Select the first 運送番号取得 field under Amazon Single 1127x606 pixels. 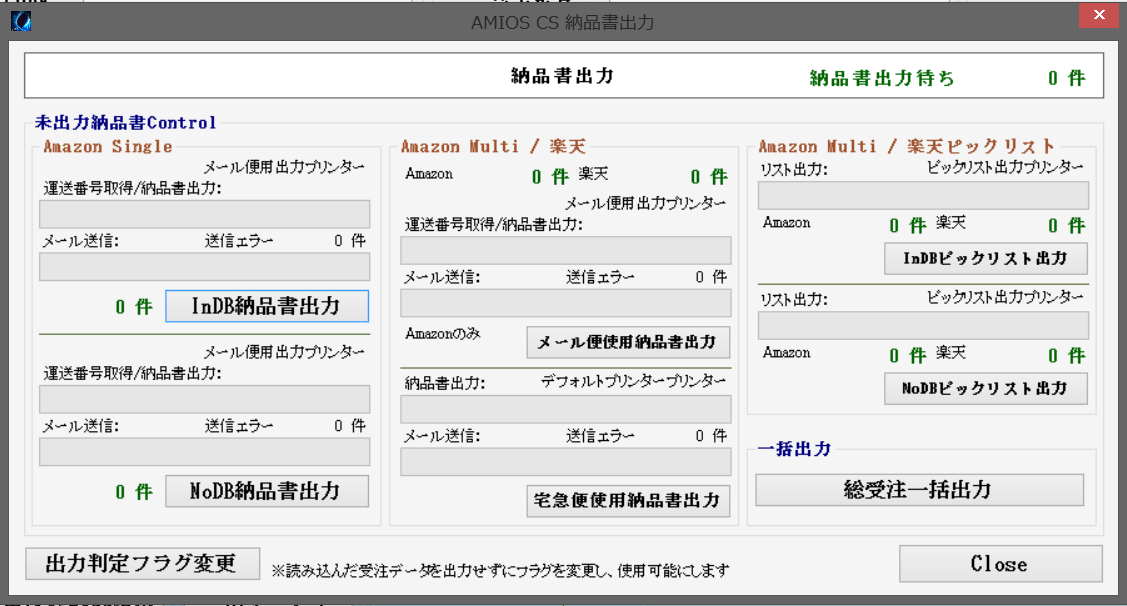204,214
